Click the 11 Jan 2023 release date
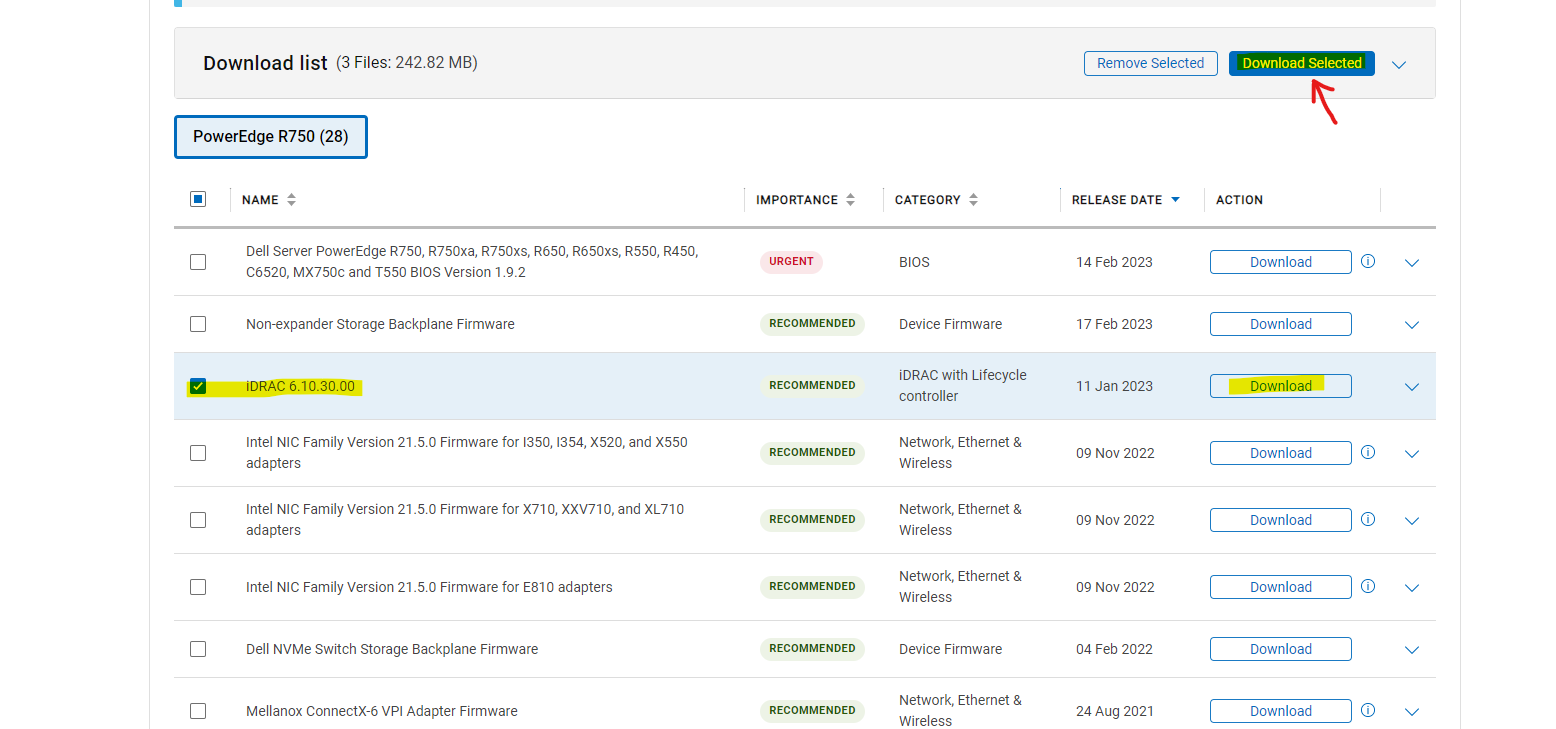 (1114, 386)
